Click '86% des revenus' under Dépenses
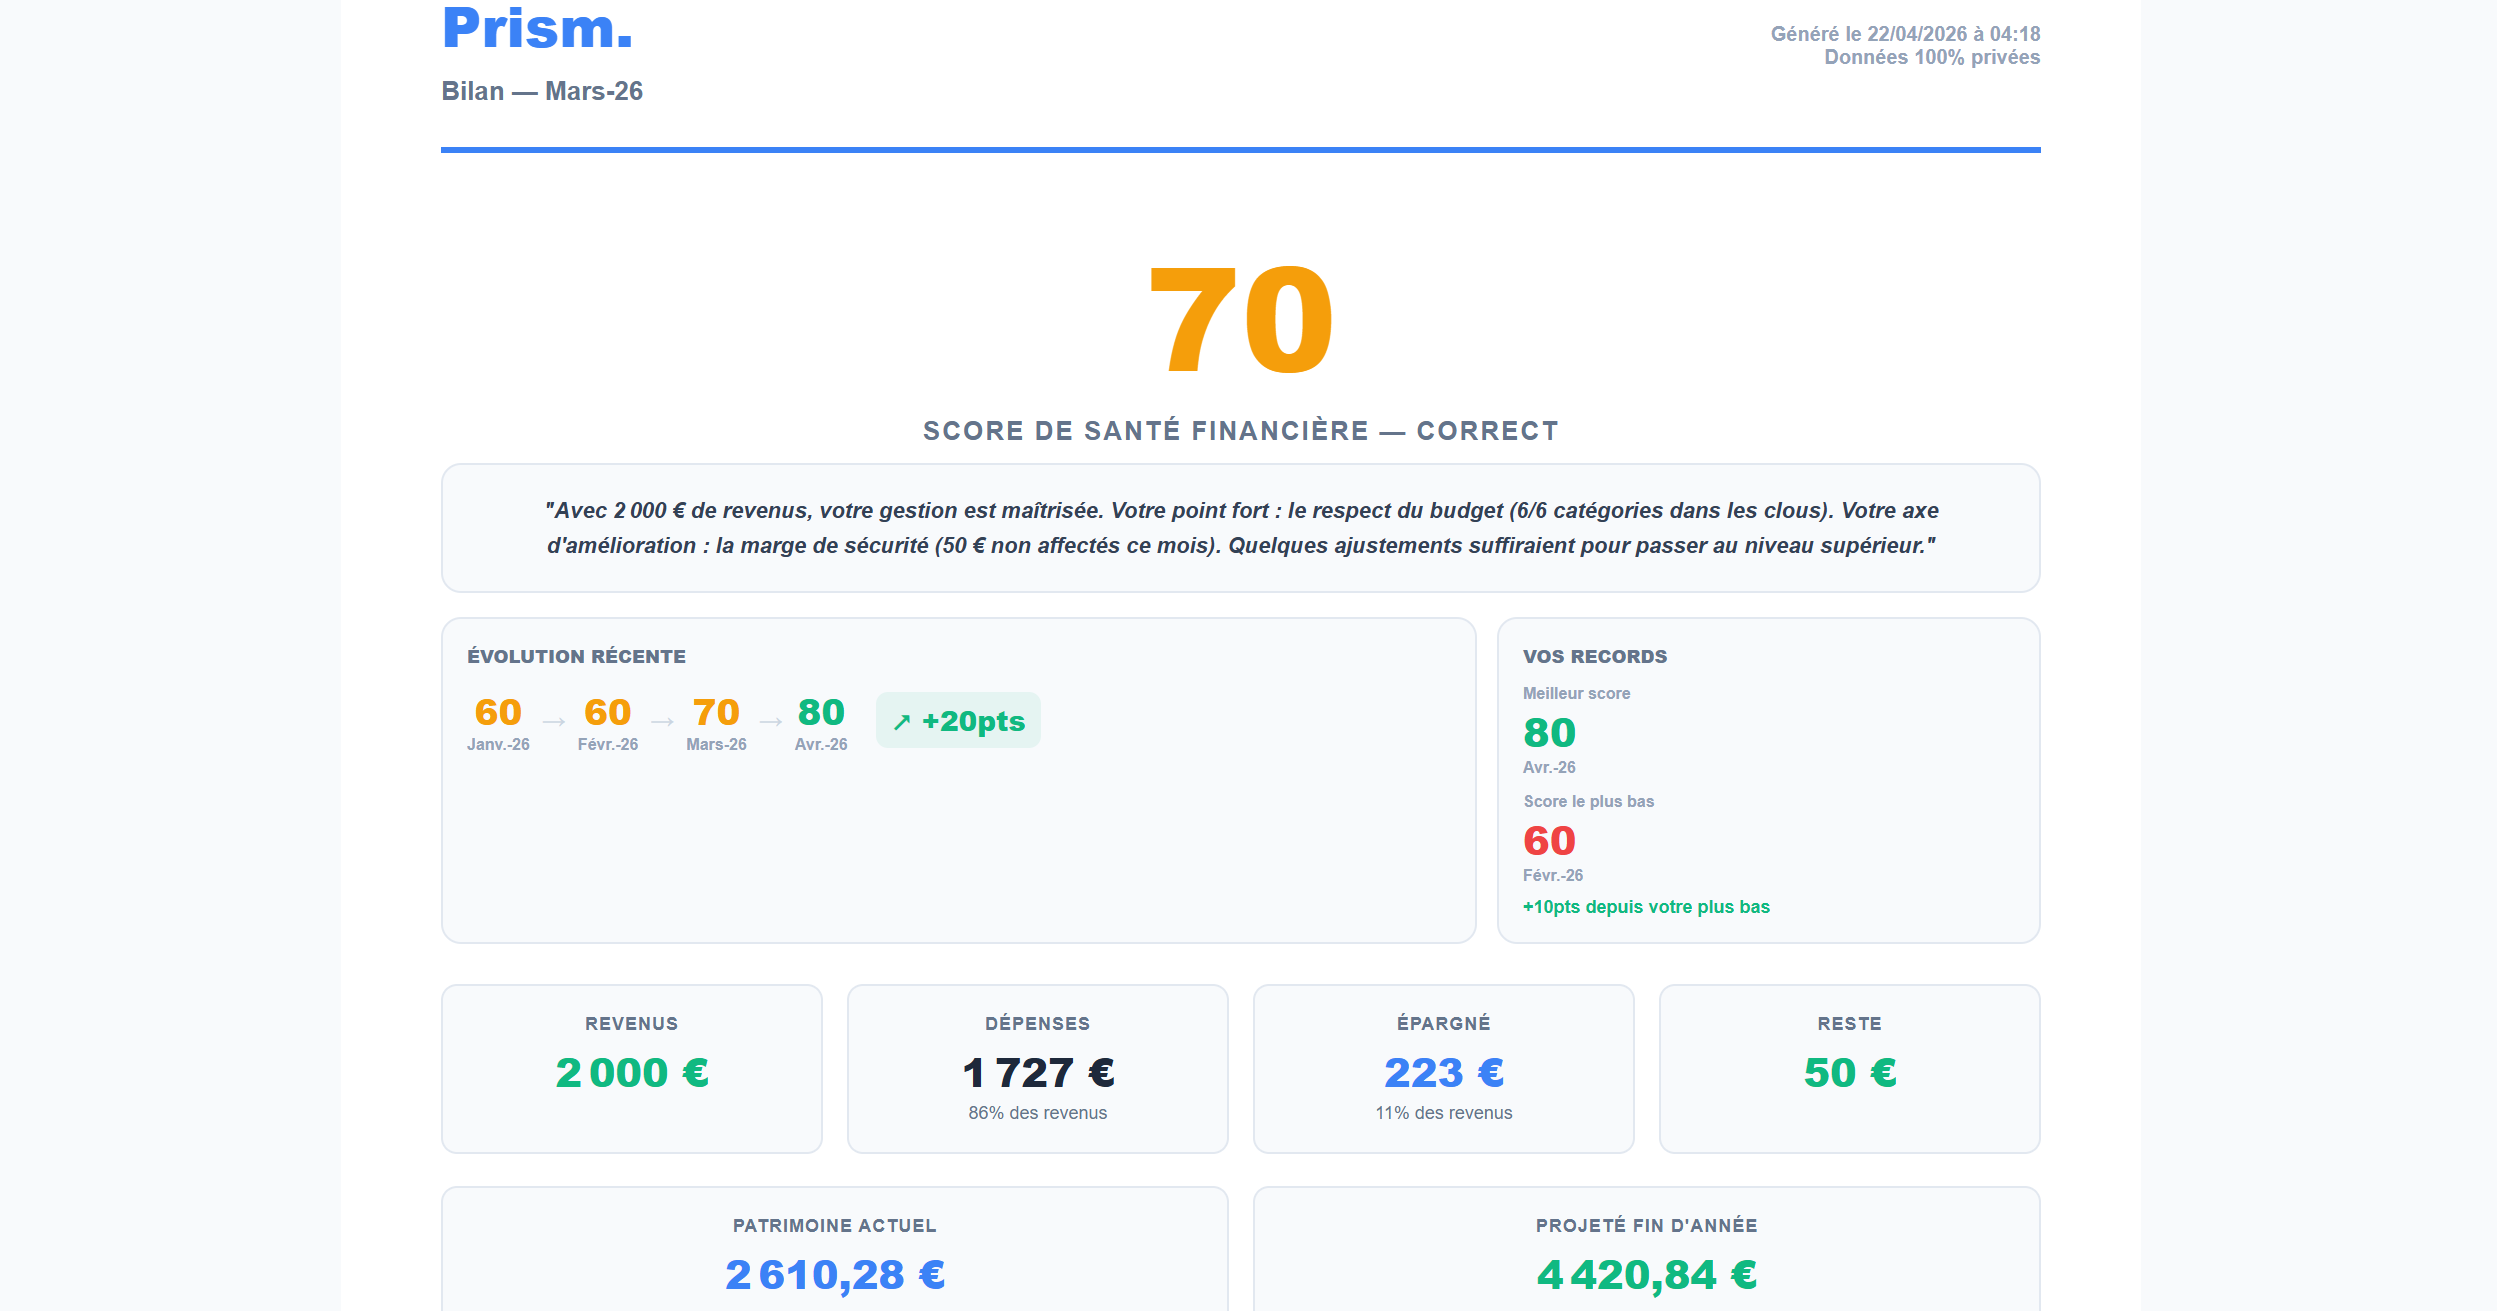This screenshot has height=1311, width=2497. (x=1038, y=1113)
